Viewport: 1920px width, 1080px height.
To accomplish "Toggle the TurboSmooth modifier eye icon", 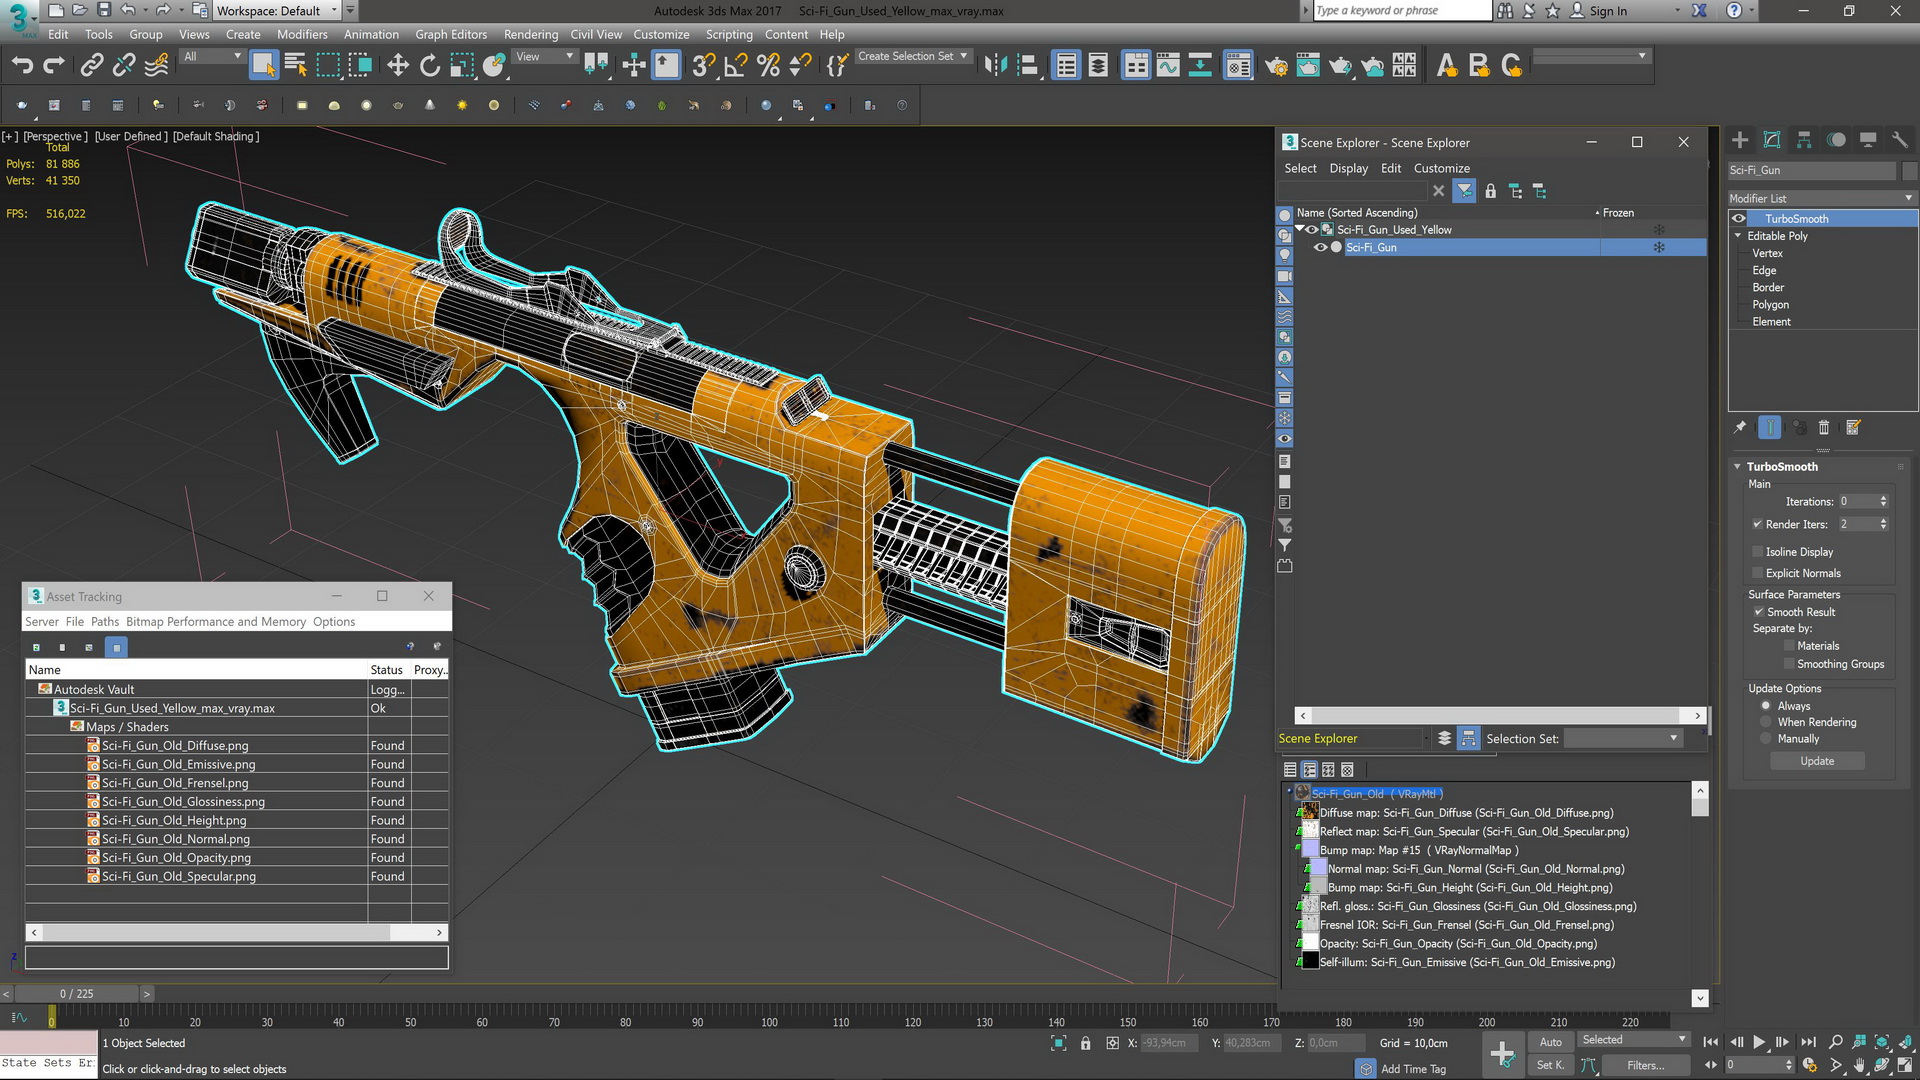I will point(1739,219).
